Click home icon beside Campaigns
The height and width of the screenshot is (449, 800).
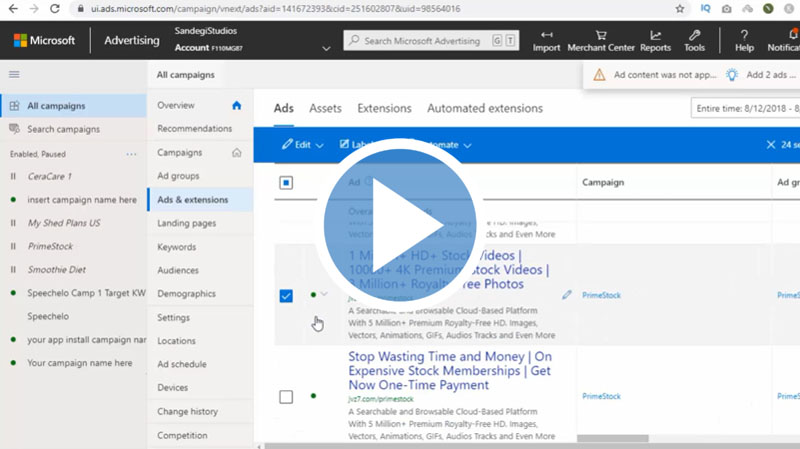pyautogui.click(x=236, y=153)
